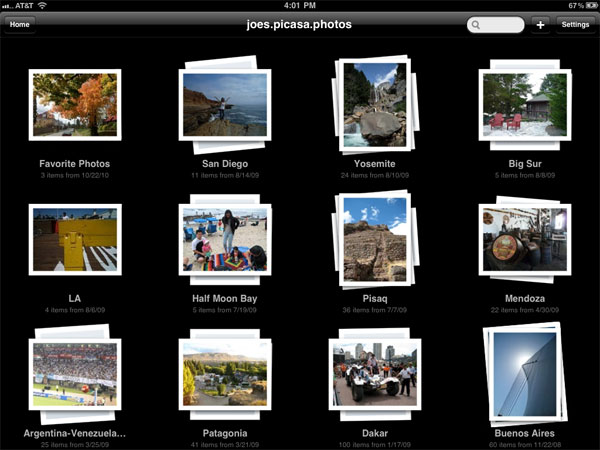Tap '22 items from 4/30/09' caption
Viewport: 600px width, 450px height.
[x=525, y=310]
